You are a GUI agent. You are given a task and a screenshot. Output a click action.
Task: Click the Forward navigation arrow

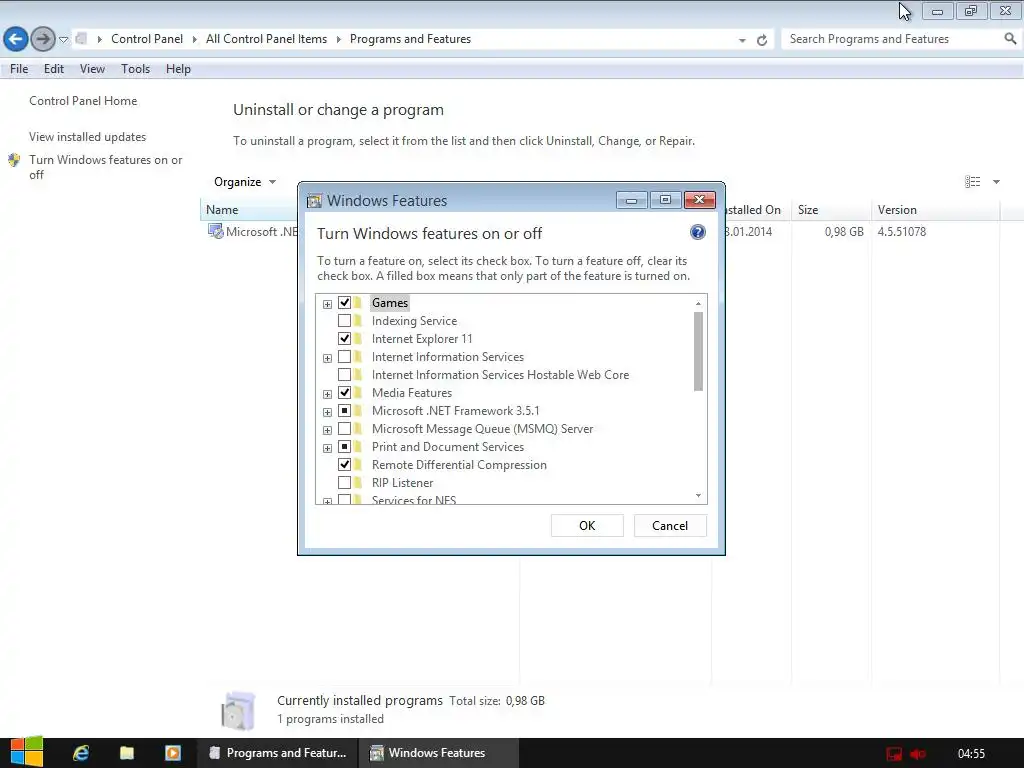[x=43, y=39]
